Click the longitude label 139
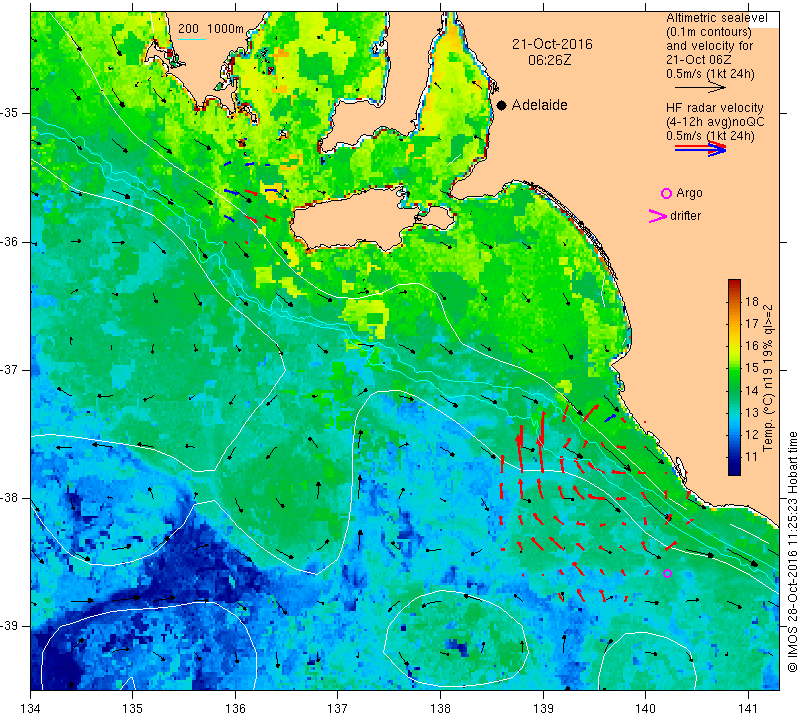 pos(543,708)
